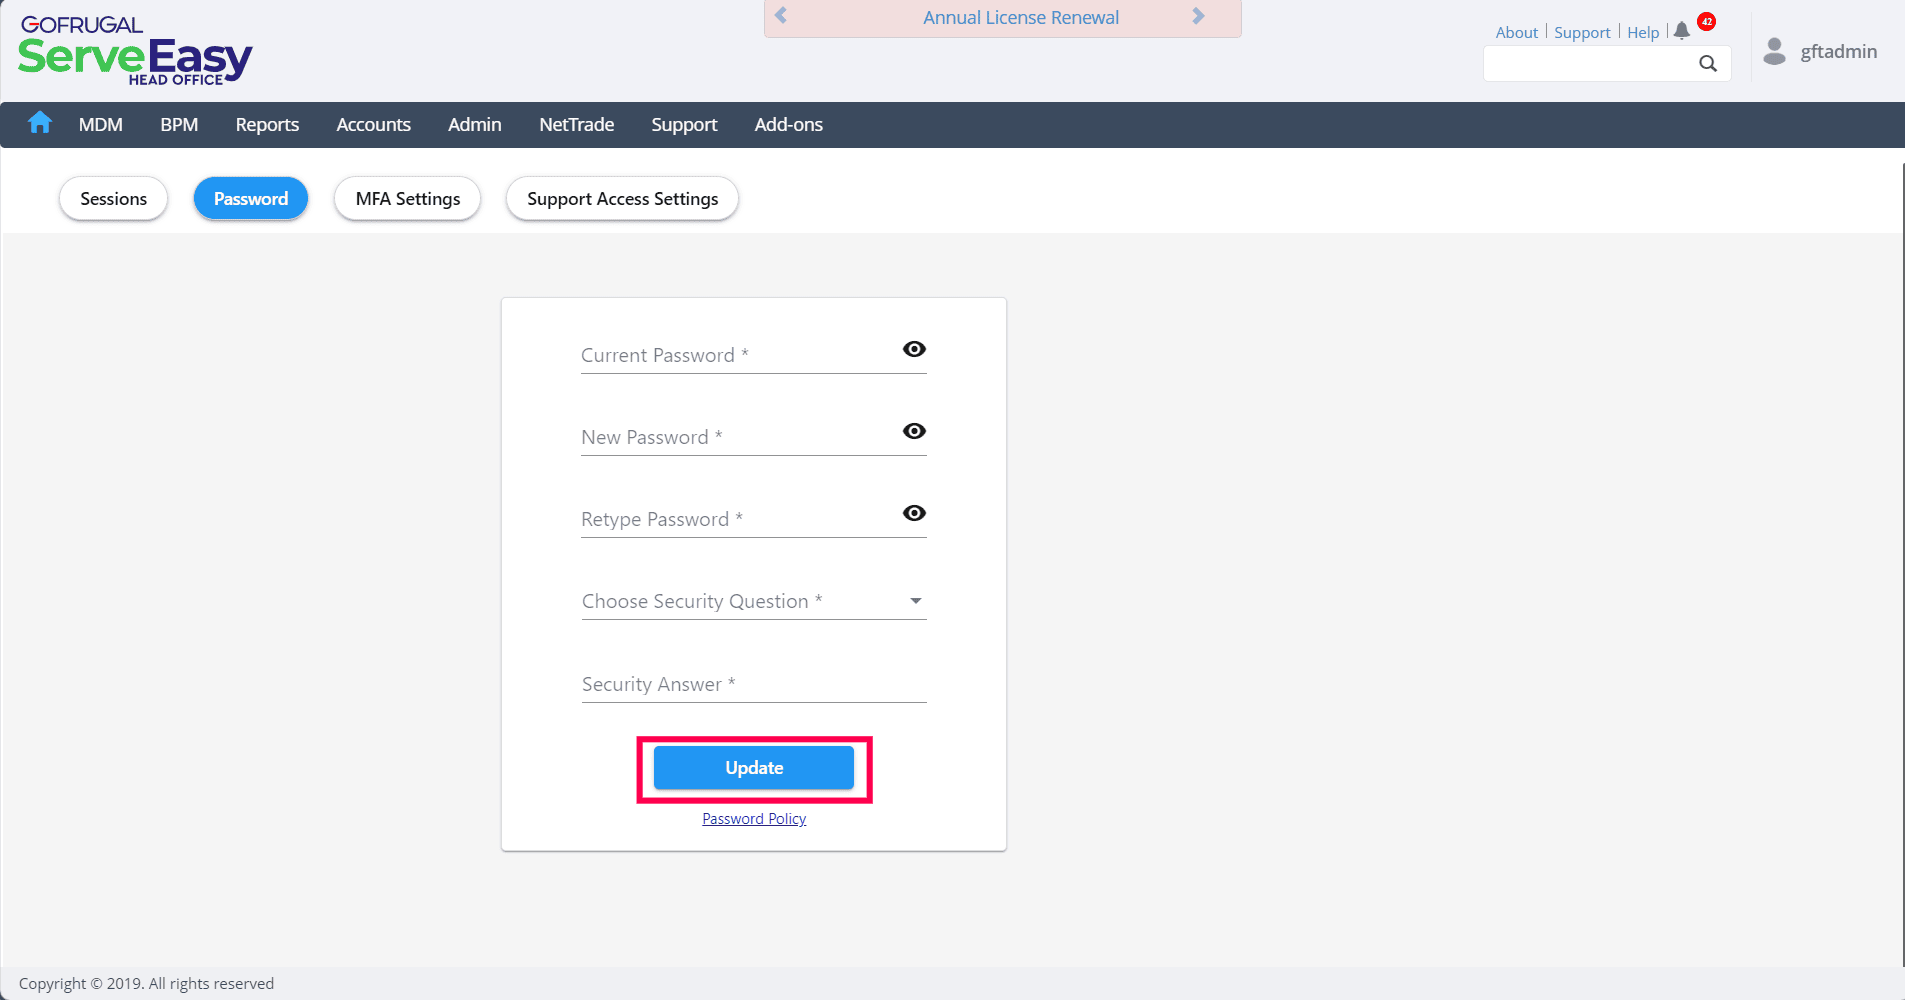Go to next announcement with right arrow

1198,16
